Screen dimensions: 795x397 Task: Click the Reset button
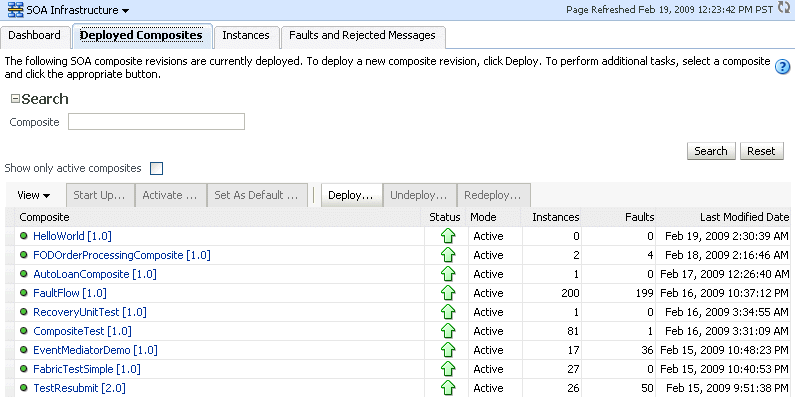tap(762, 151)
